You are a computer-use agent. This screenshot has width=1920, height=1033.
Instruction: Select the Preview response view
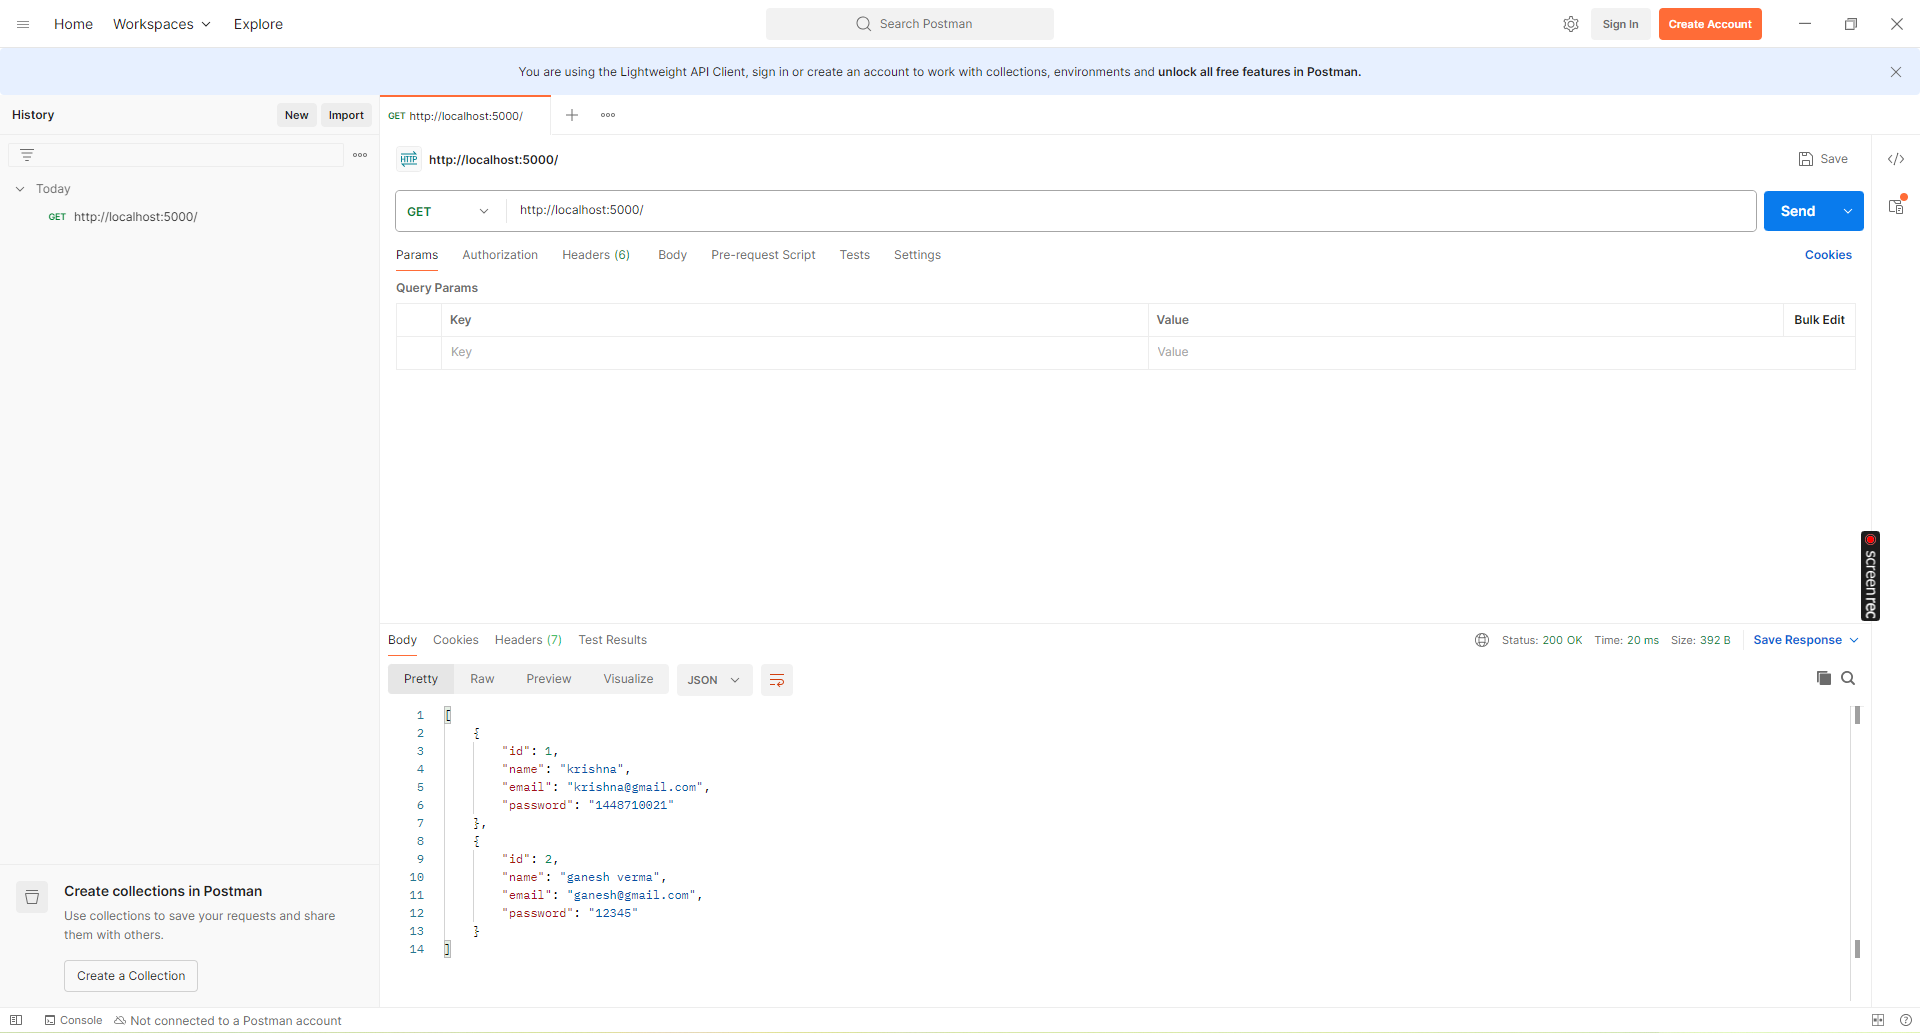pos(549,679)
